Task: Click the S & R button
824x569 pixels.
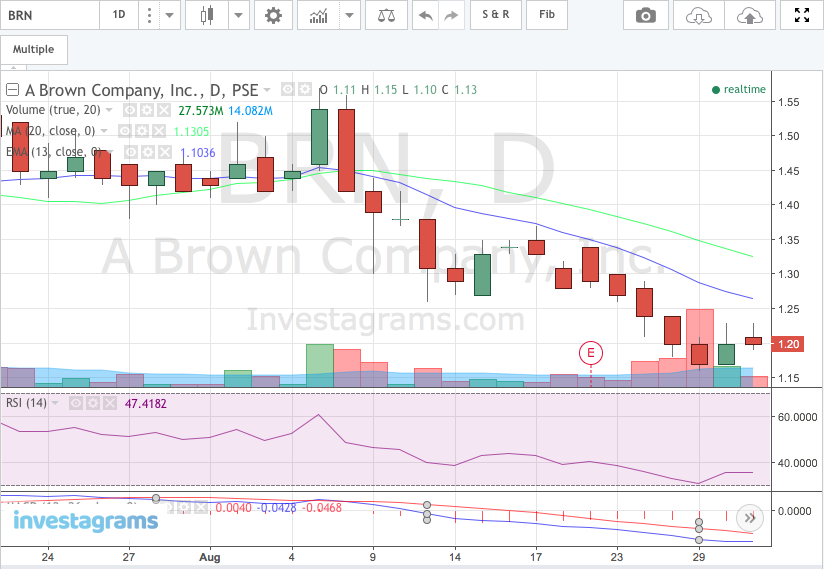Action: (496, 15)
